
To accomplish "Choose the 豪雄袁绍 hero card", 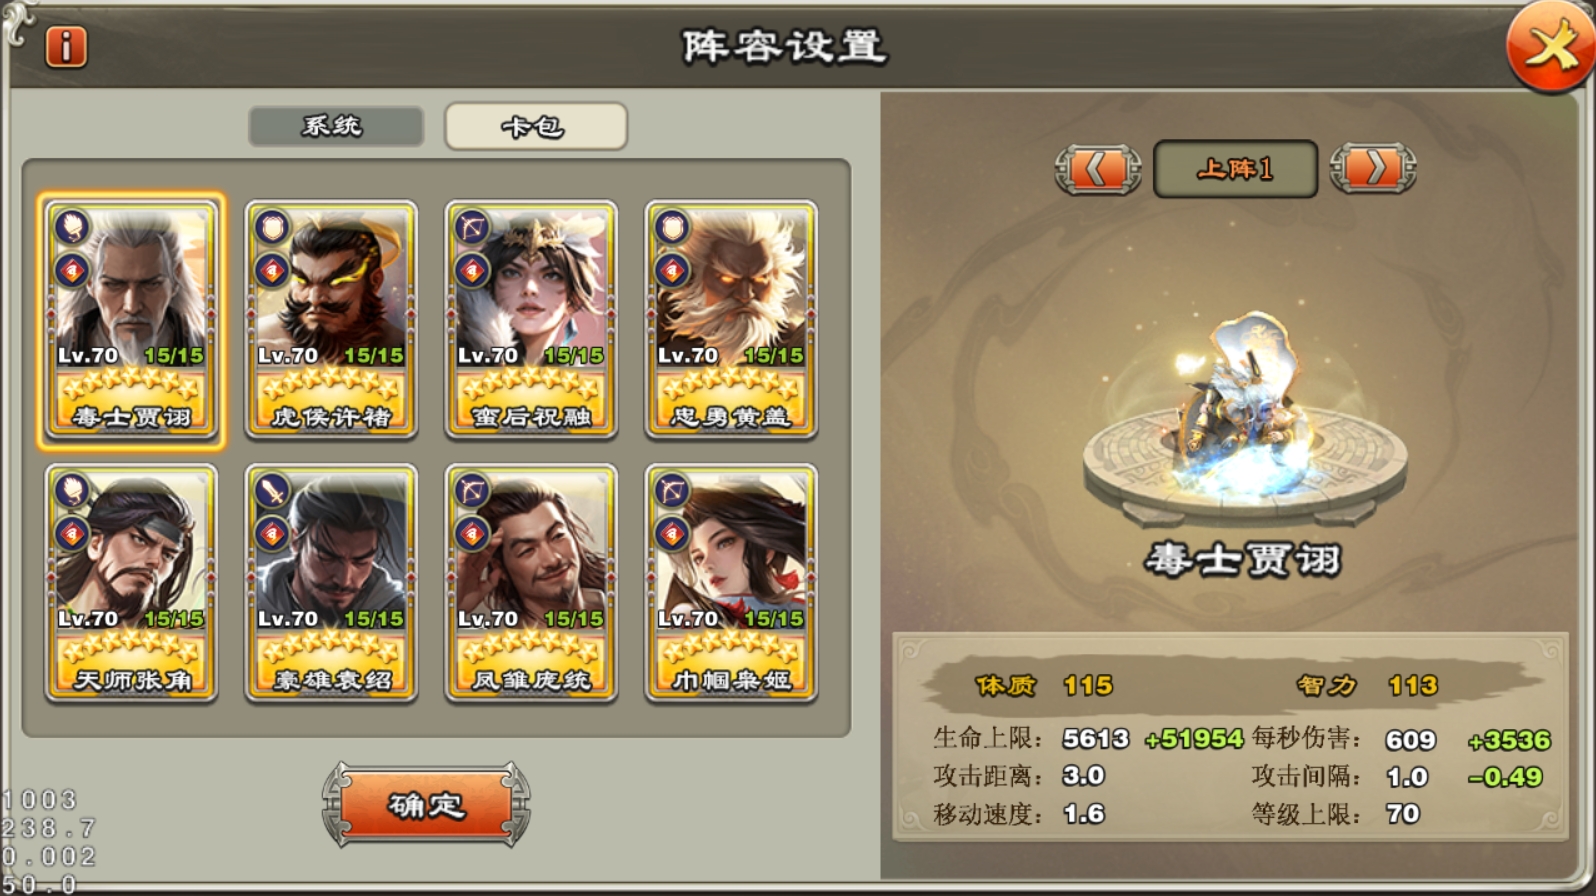I will click(x=331, y=583).
